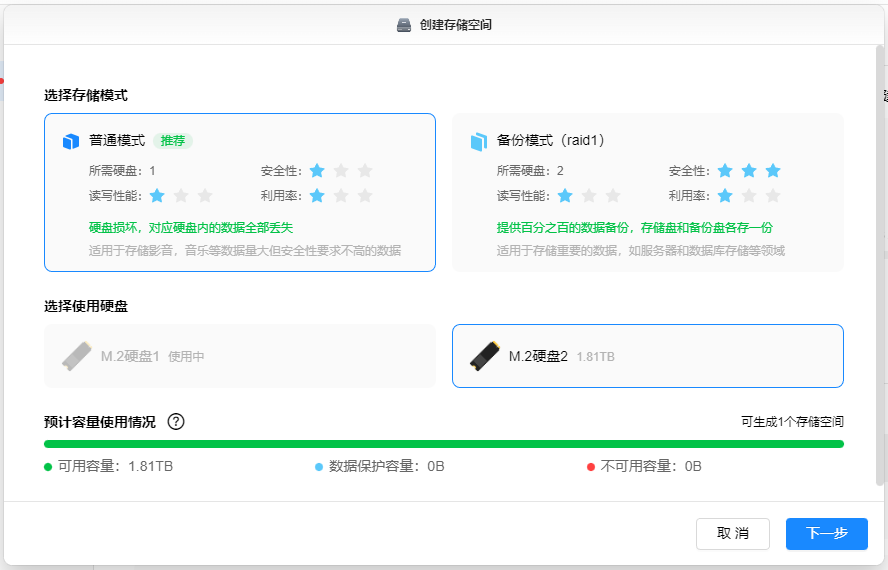Click the 备份模式 (raid1) mode icon
The image size is (888, 570).
(478, 142)
